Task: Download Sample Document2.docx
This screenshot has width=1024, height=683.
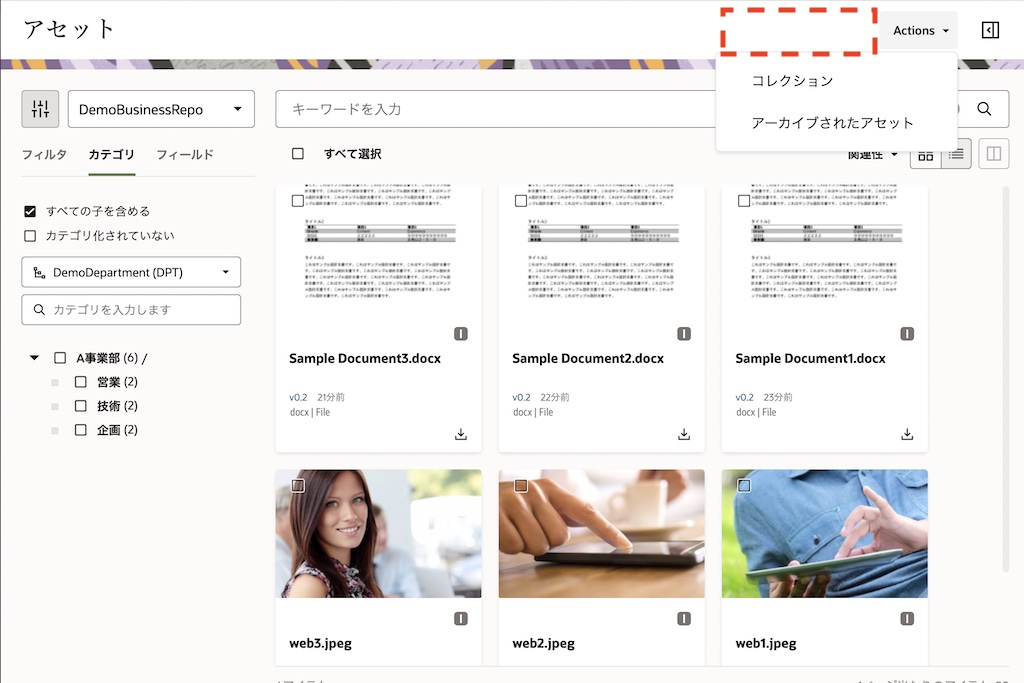Action: coord(684,434)
